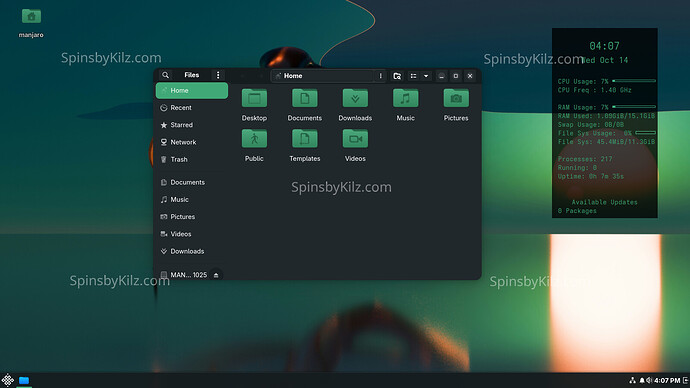Select the Templates folder icon

click(305, 139)
